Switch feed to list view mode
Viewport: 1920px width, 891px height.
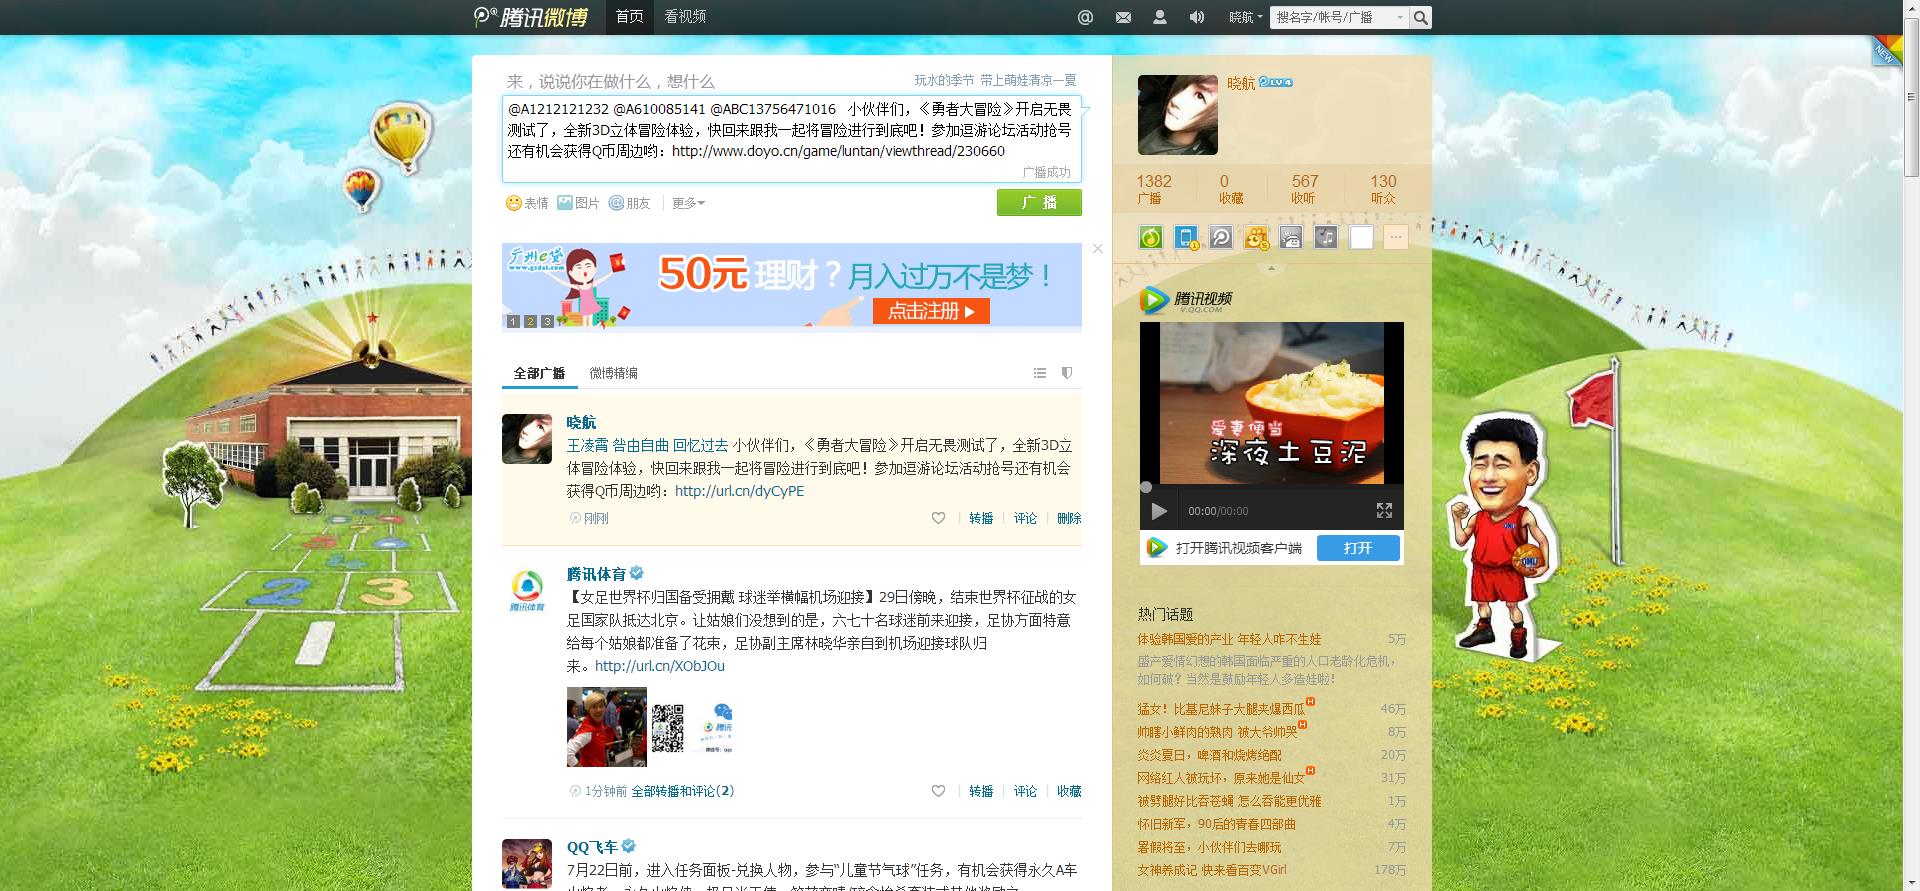(x=1040, y=373)
